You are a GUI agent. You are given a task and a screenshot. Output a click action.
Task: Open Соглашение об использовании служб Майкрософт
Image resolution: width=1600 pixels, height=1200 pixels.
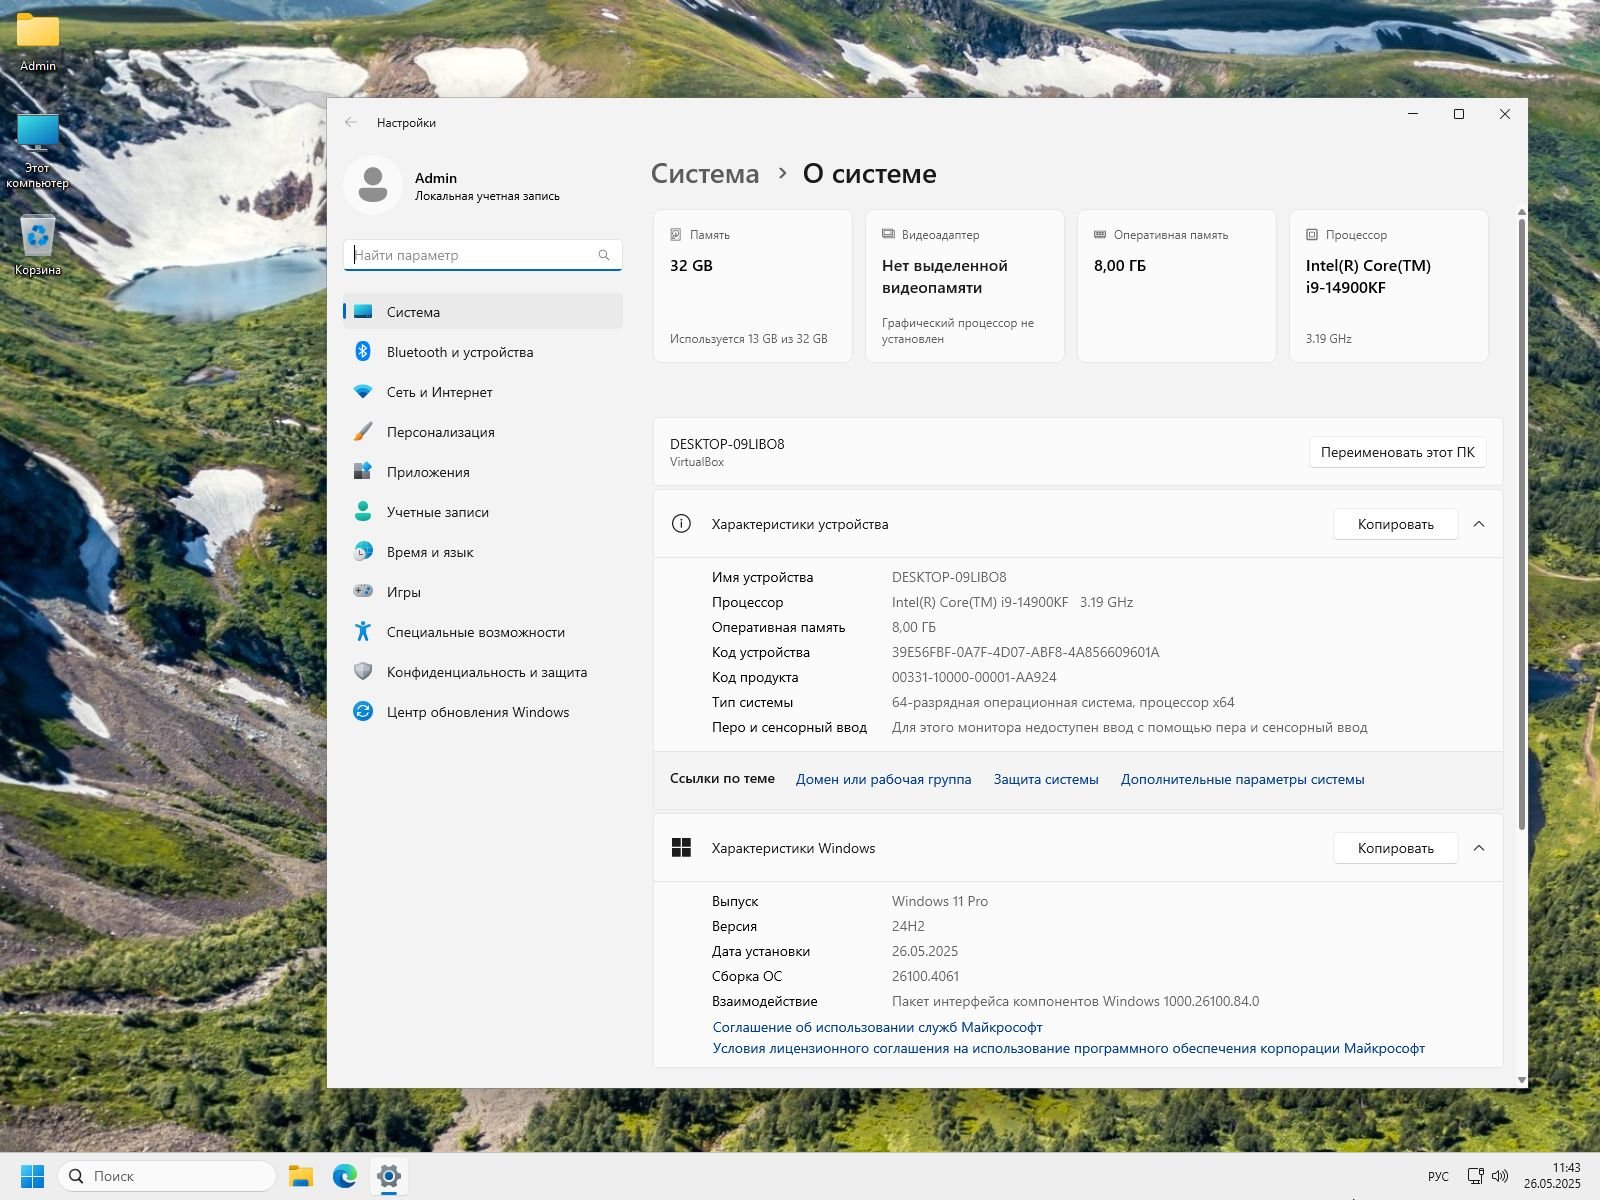coord(877,1027)
